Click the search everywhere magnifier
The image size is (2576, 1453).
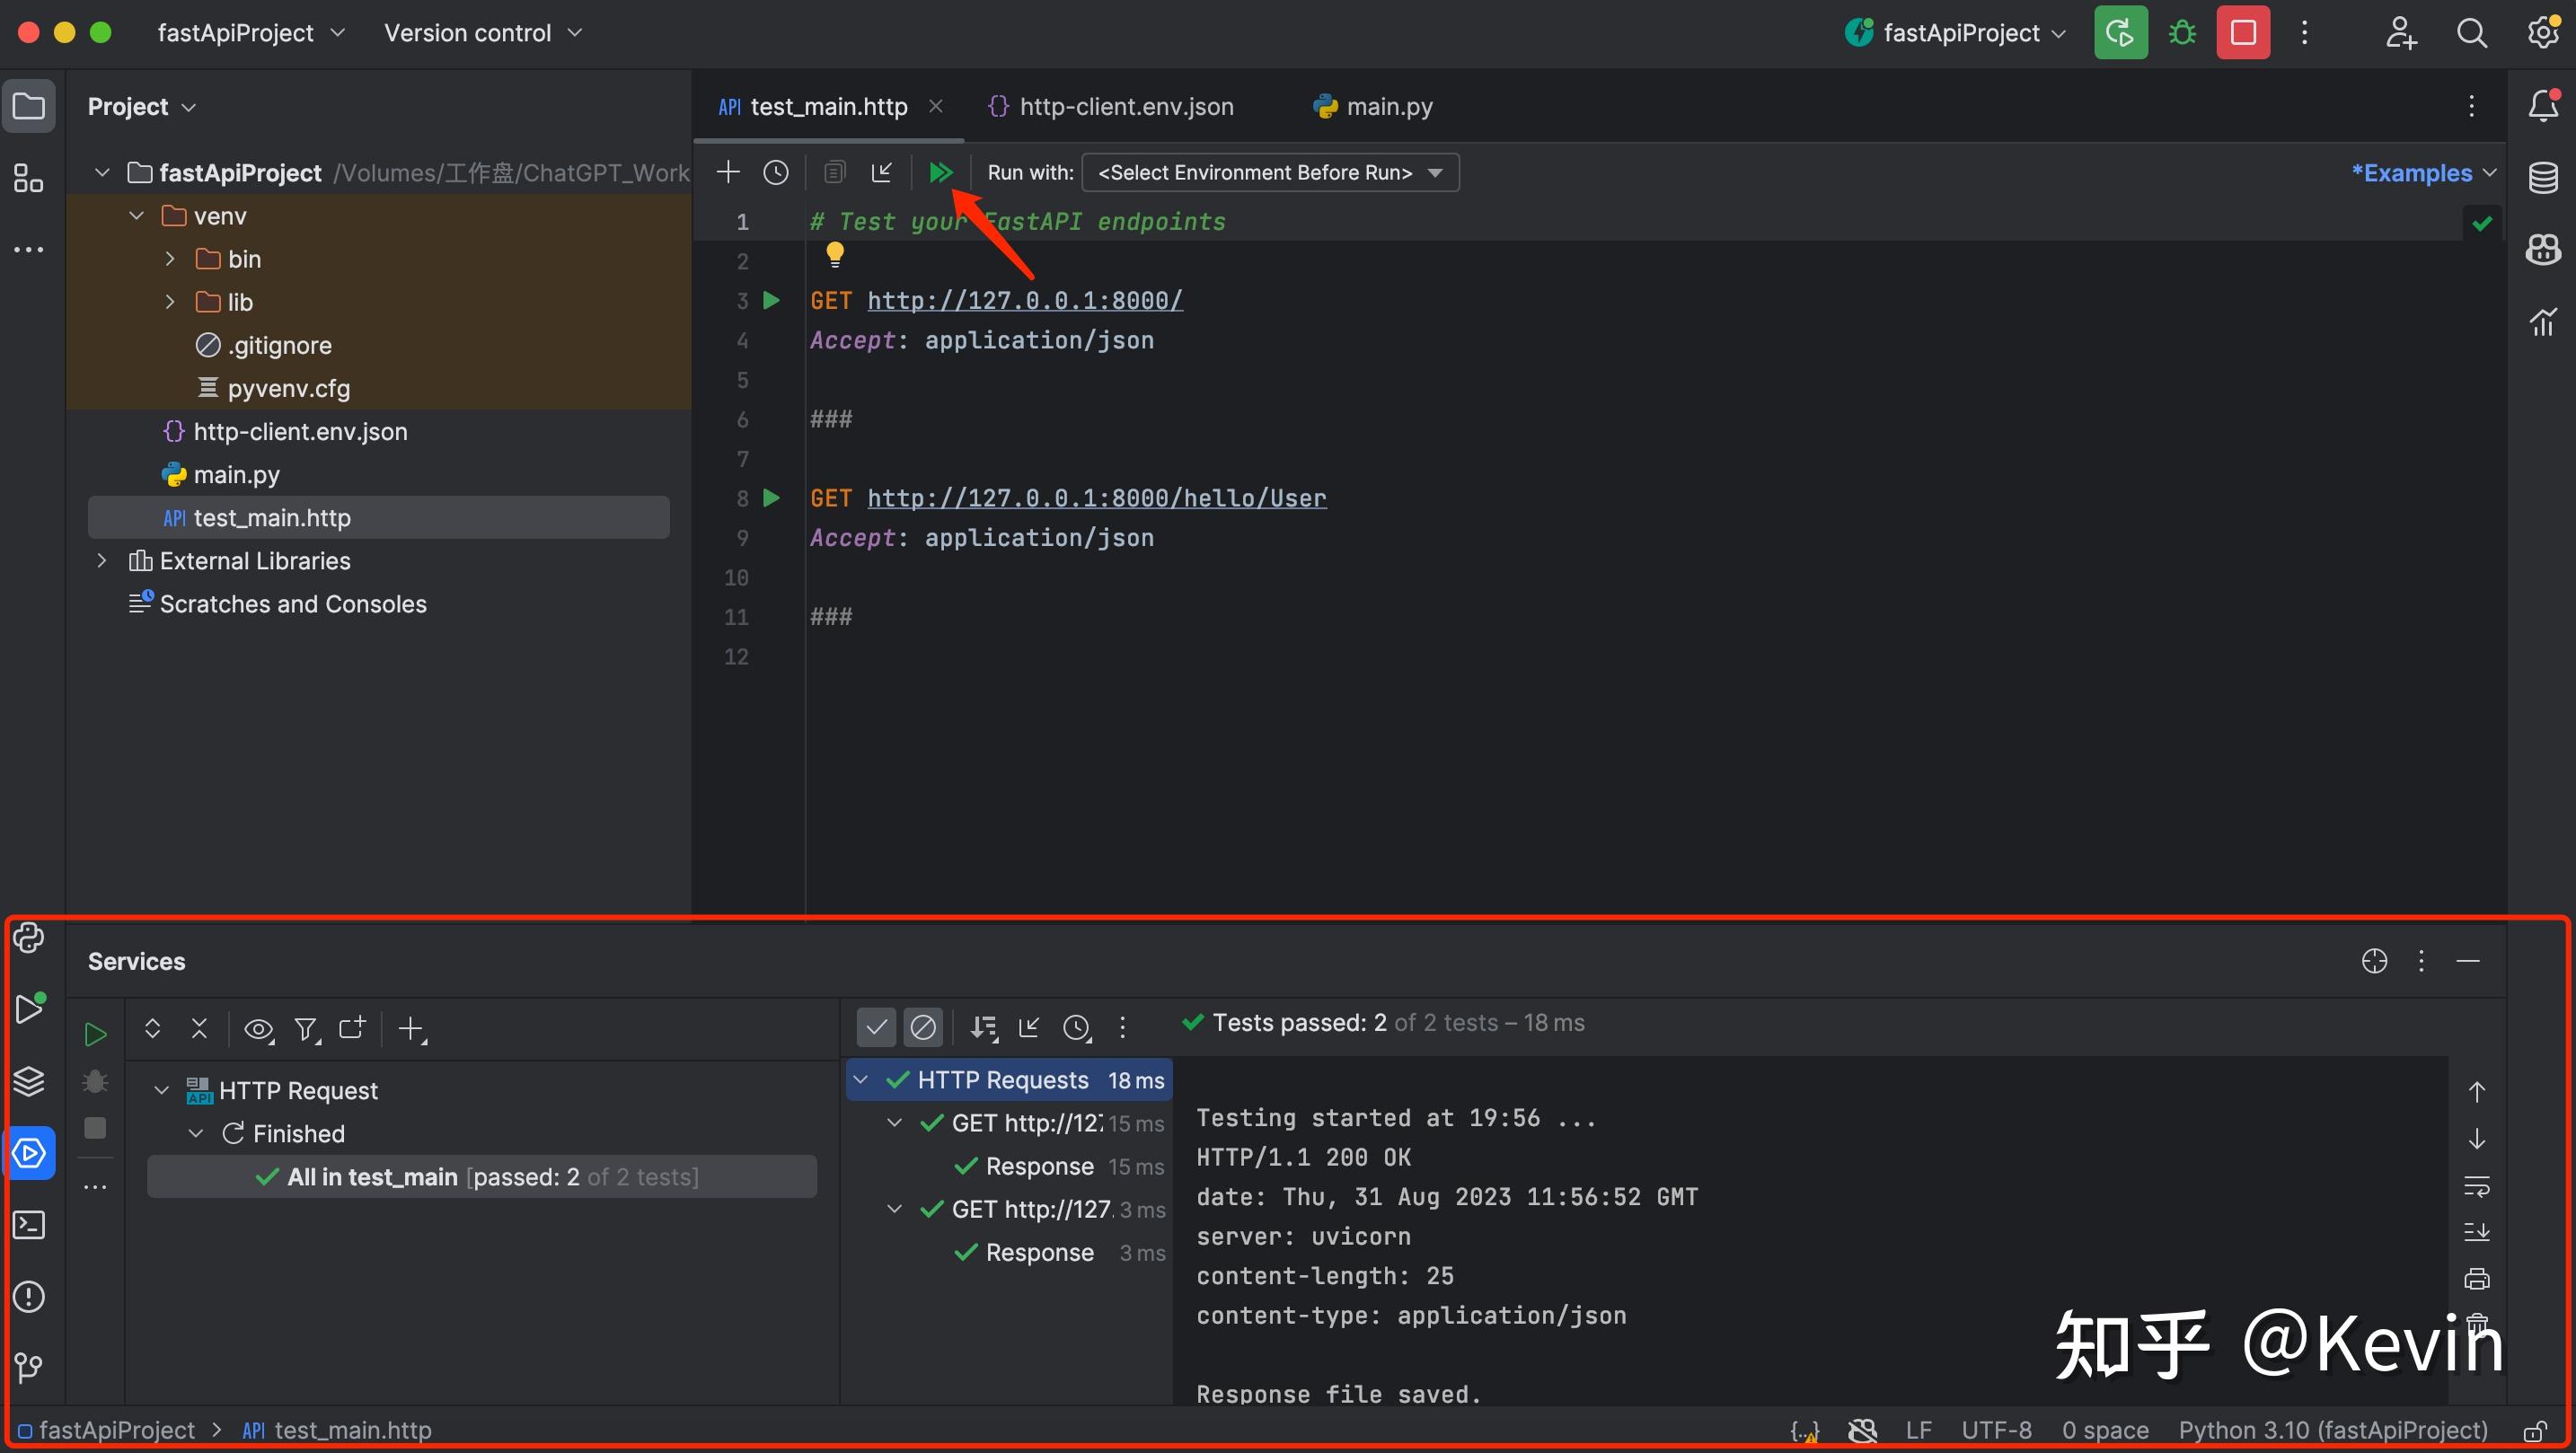[2472, 32]
